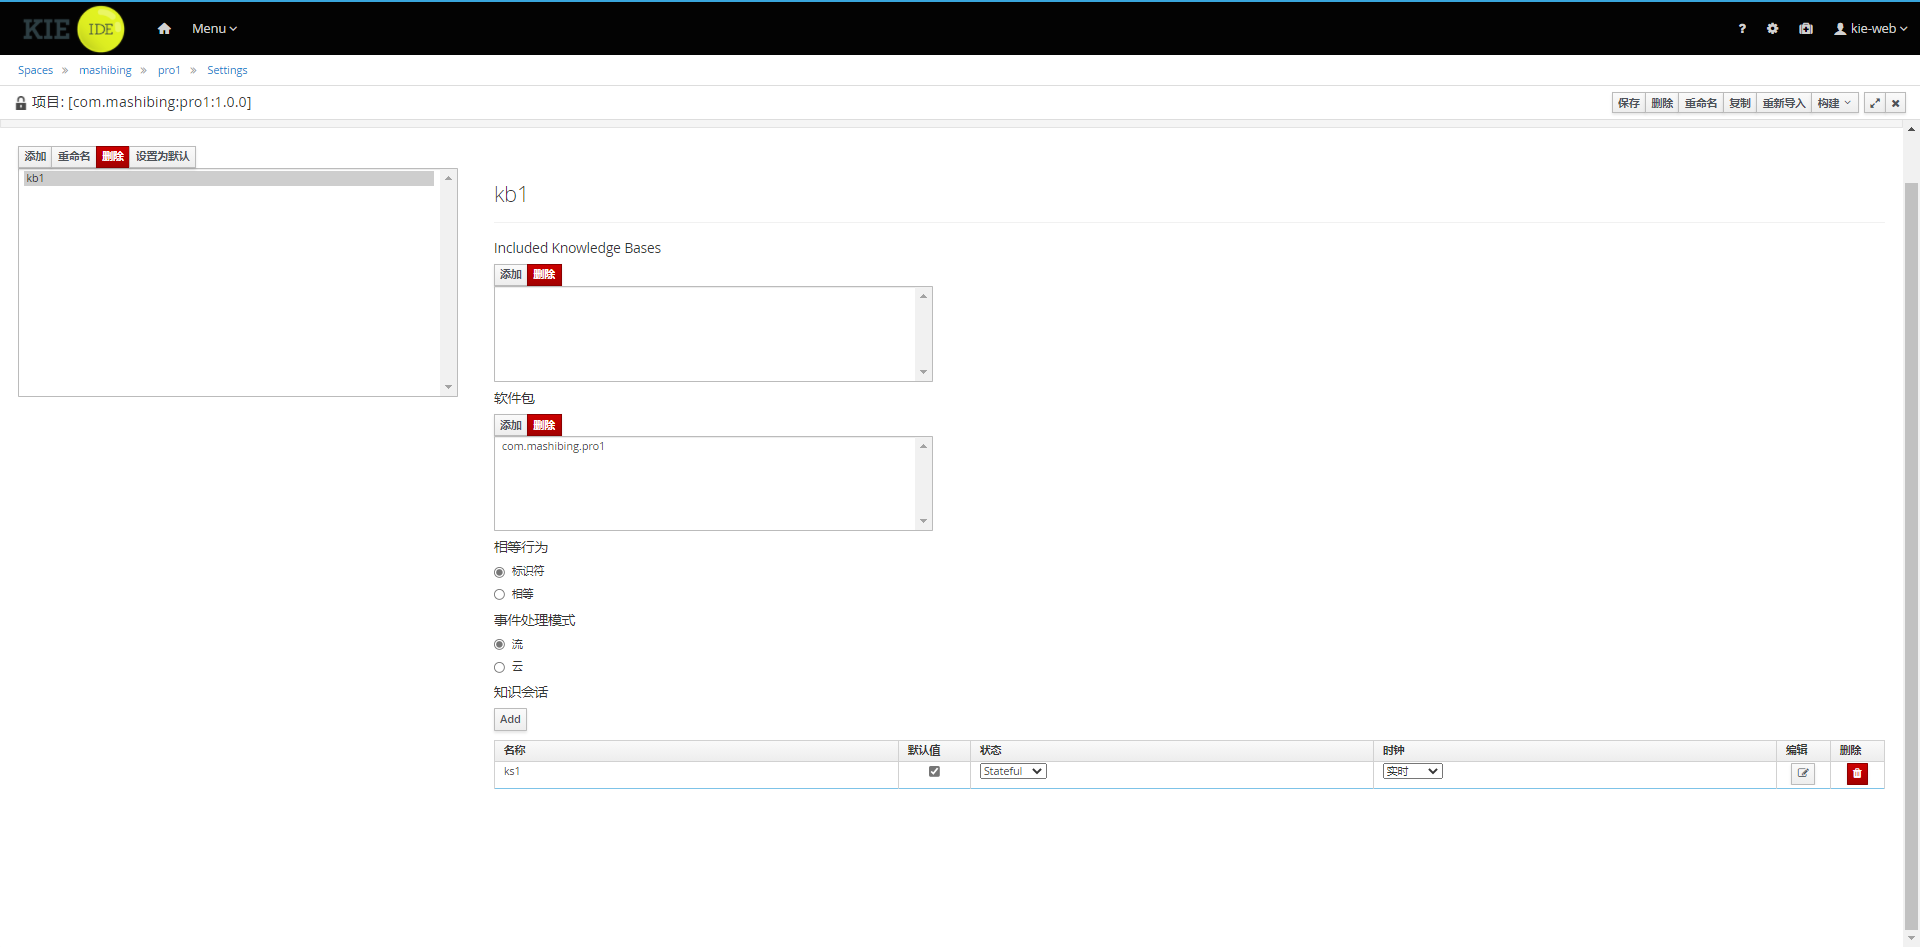This screenshot has width=1920, height=947.
Task: Edit the ks1 session with pencil icon
Action: point(1803,773)
